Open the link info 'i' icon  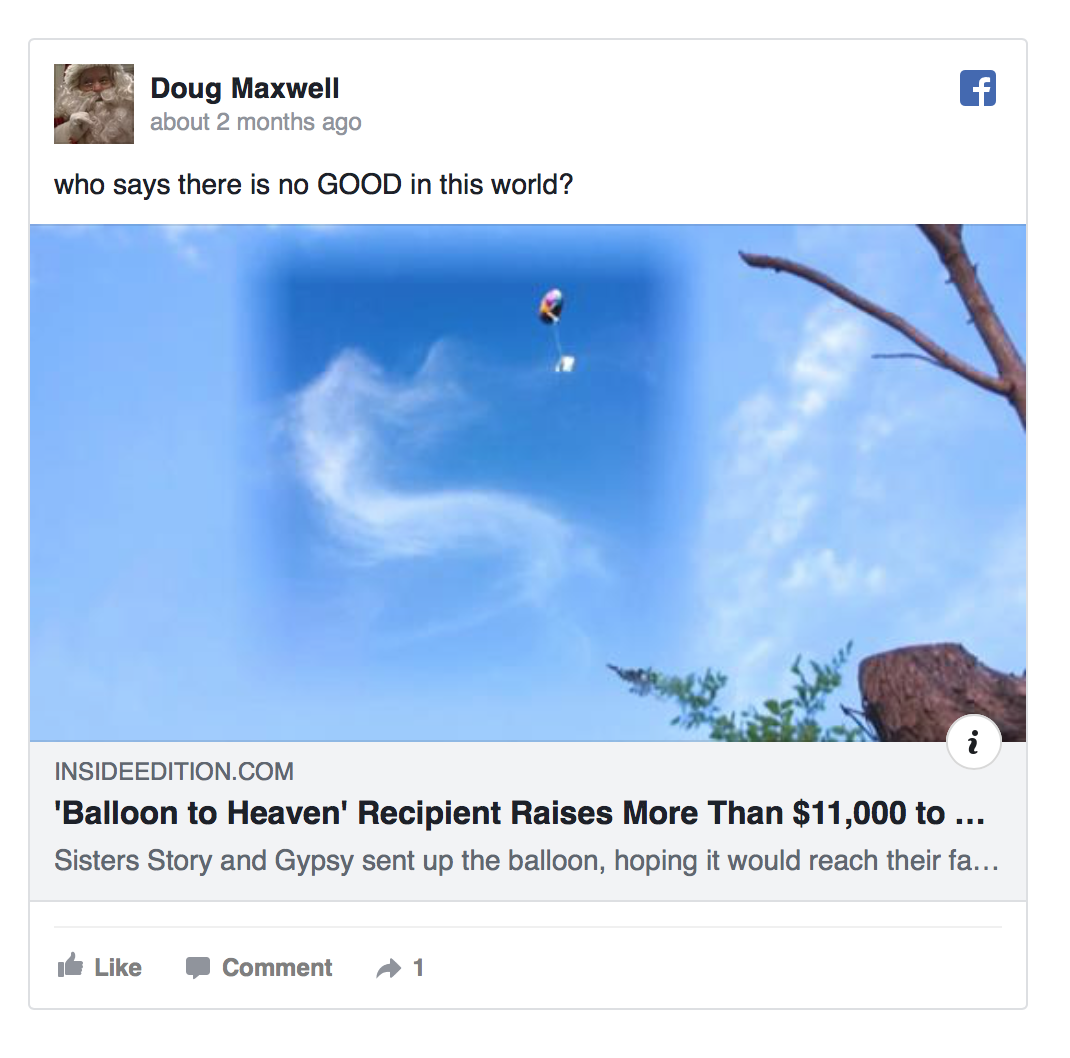click(x=973, y=741)
